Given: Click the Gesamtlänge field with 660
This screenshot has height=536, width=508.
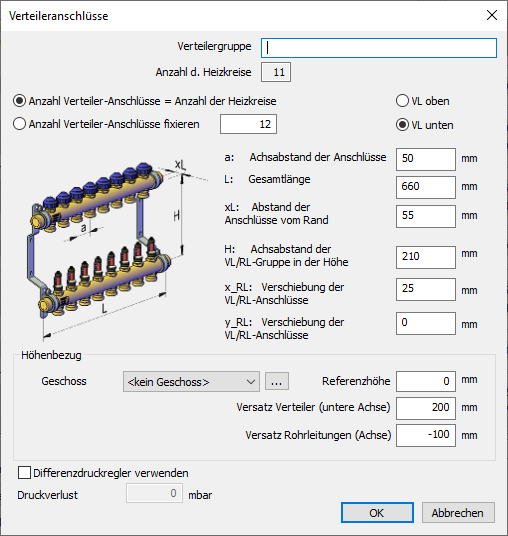Looking at the screenshot, I should (426, 187).
